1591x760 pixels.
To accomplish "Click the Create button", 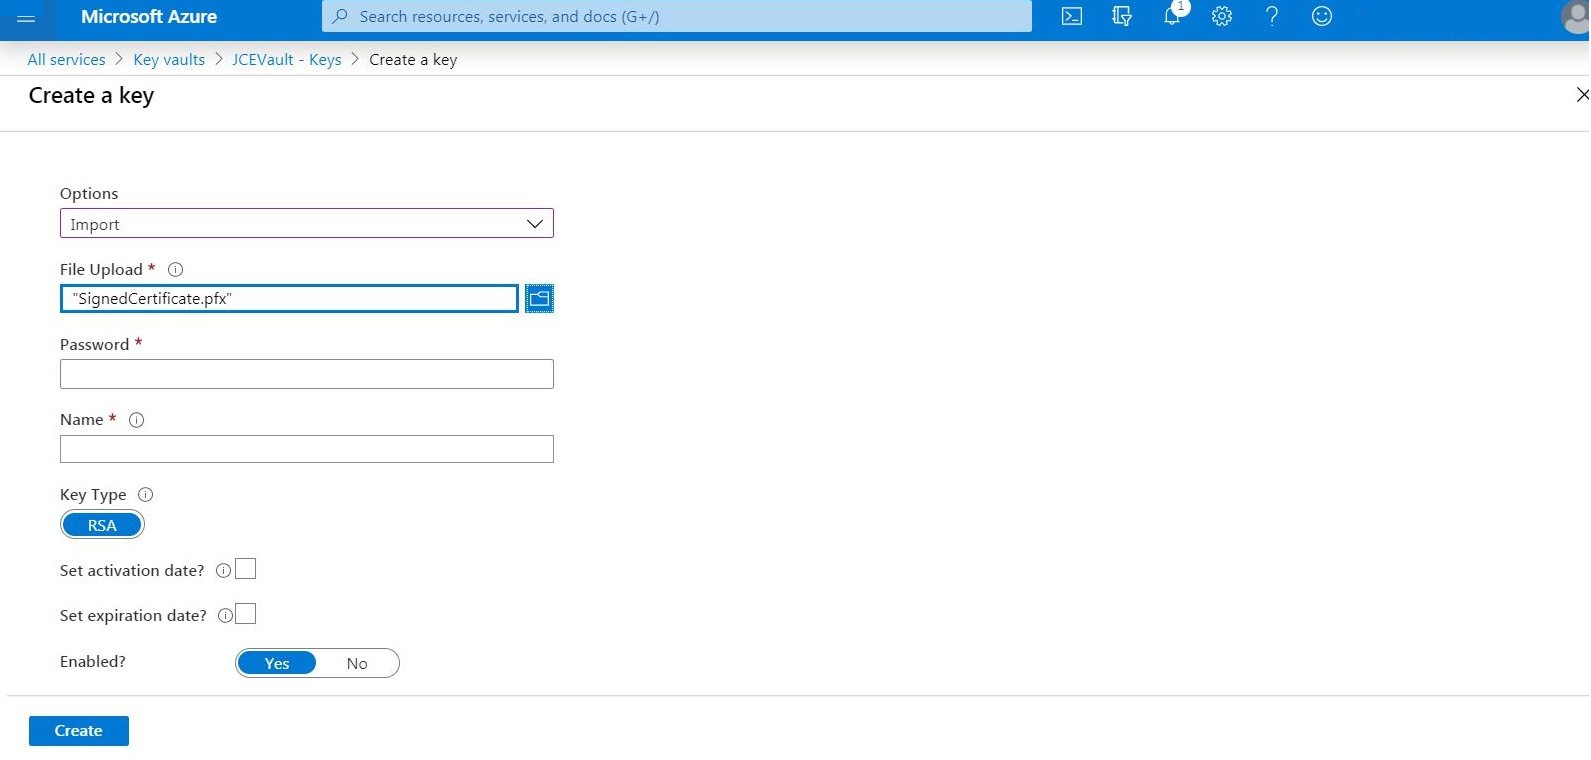I will coord(78,731).
